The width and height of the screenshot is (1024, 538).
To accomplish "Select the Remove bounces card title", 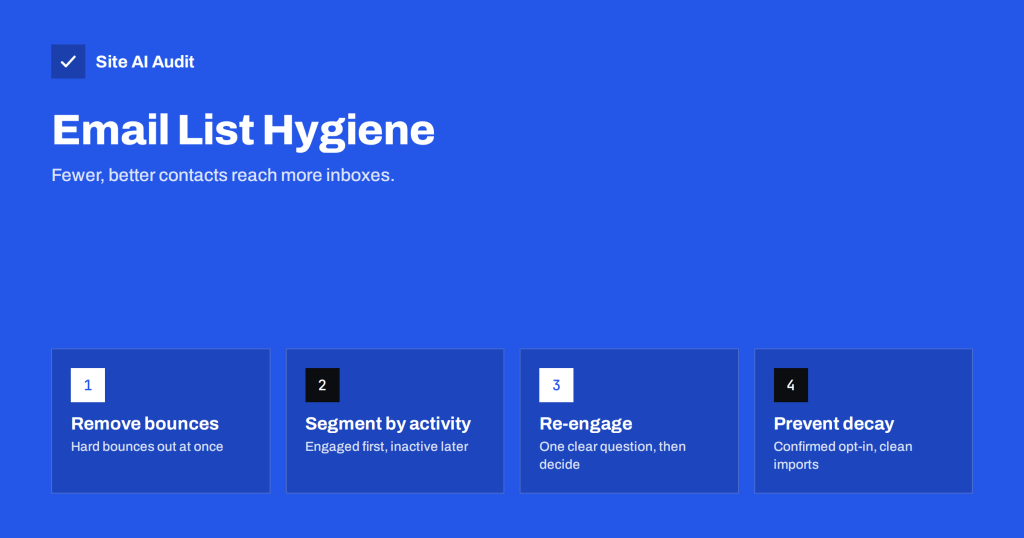I will click(x=145, y=424).
